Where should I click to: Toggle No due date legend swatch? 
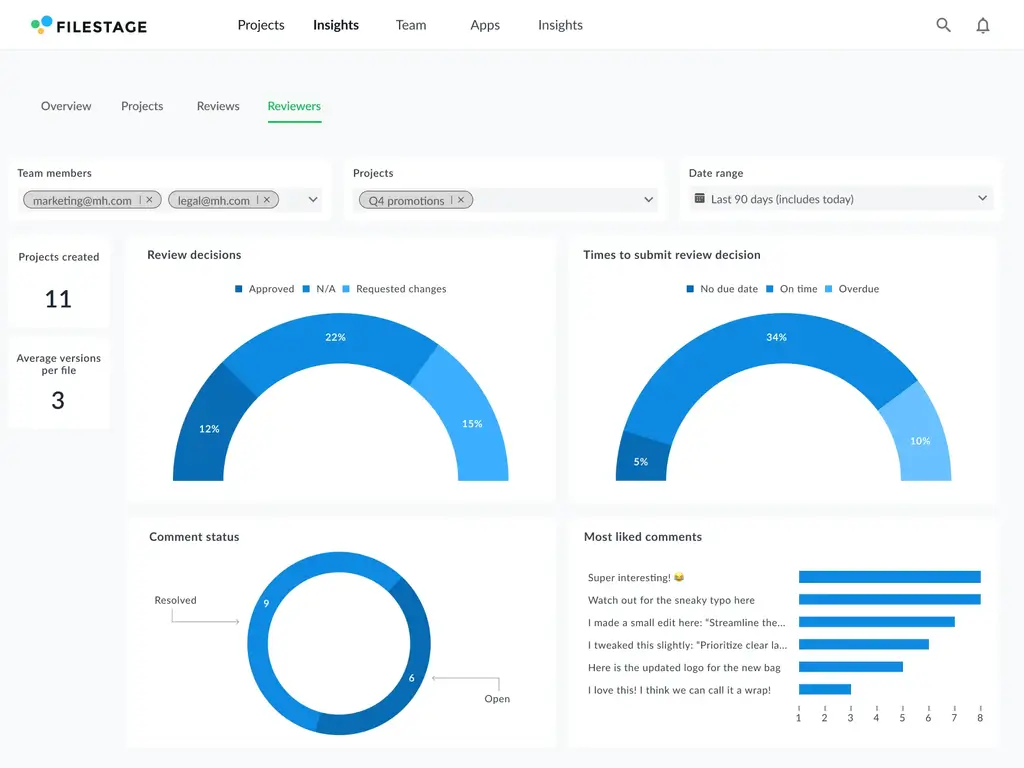click(x=690, y=289)
